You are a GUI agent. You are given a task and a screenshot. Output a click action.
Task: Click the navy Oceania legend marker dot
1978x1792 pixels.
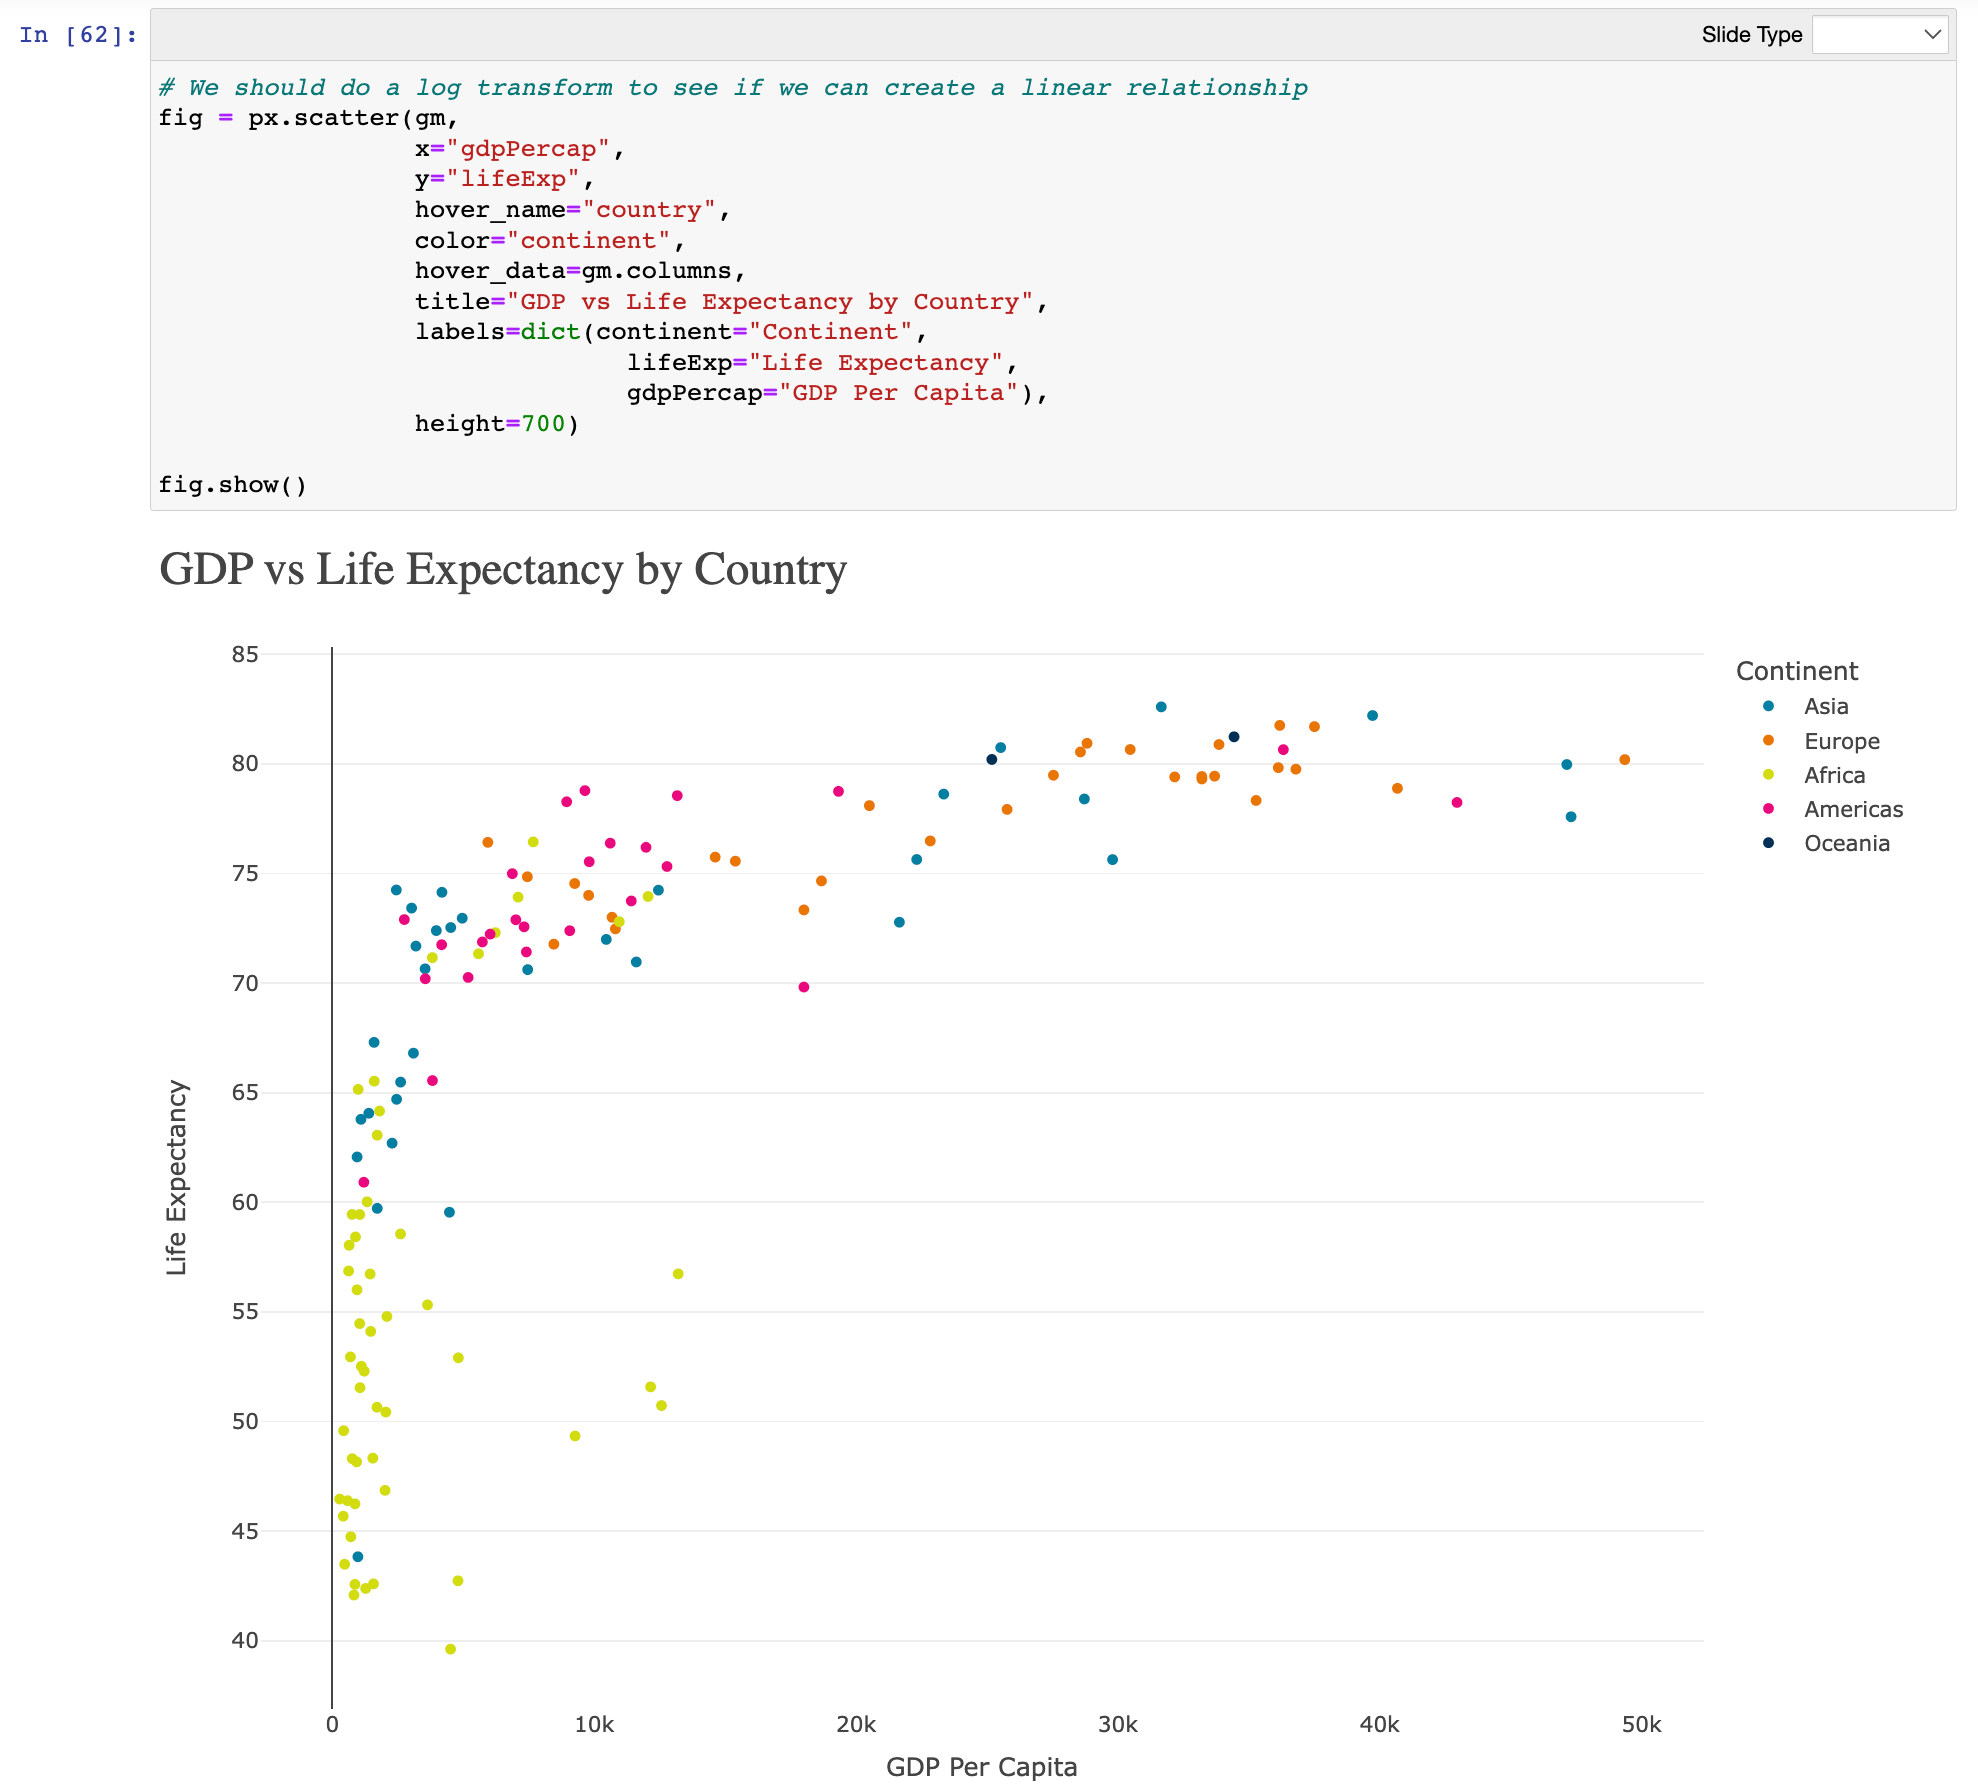[1768, 843]
